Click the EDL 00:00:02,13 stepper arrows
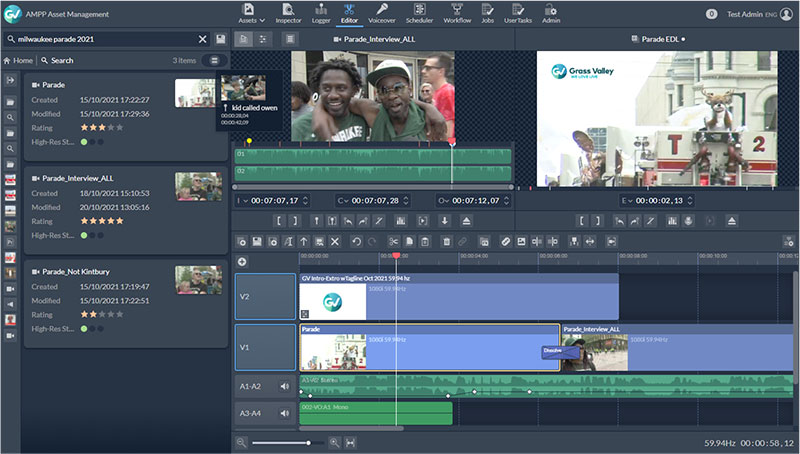The image size is (800, 454). tap(690, 201)
